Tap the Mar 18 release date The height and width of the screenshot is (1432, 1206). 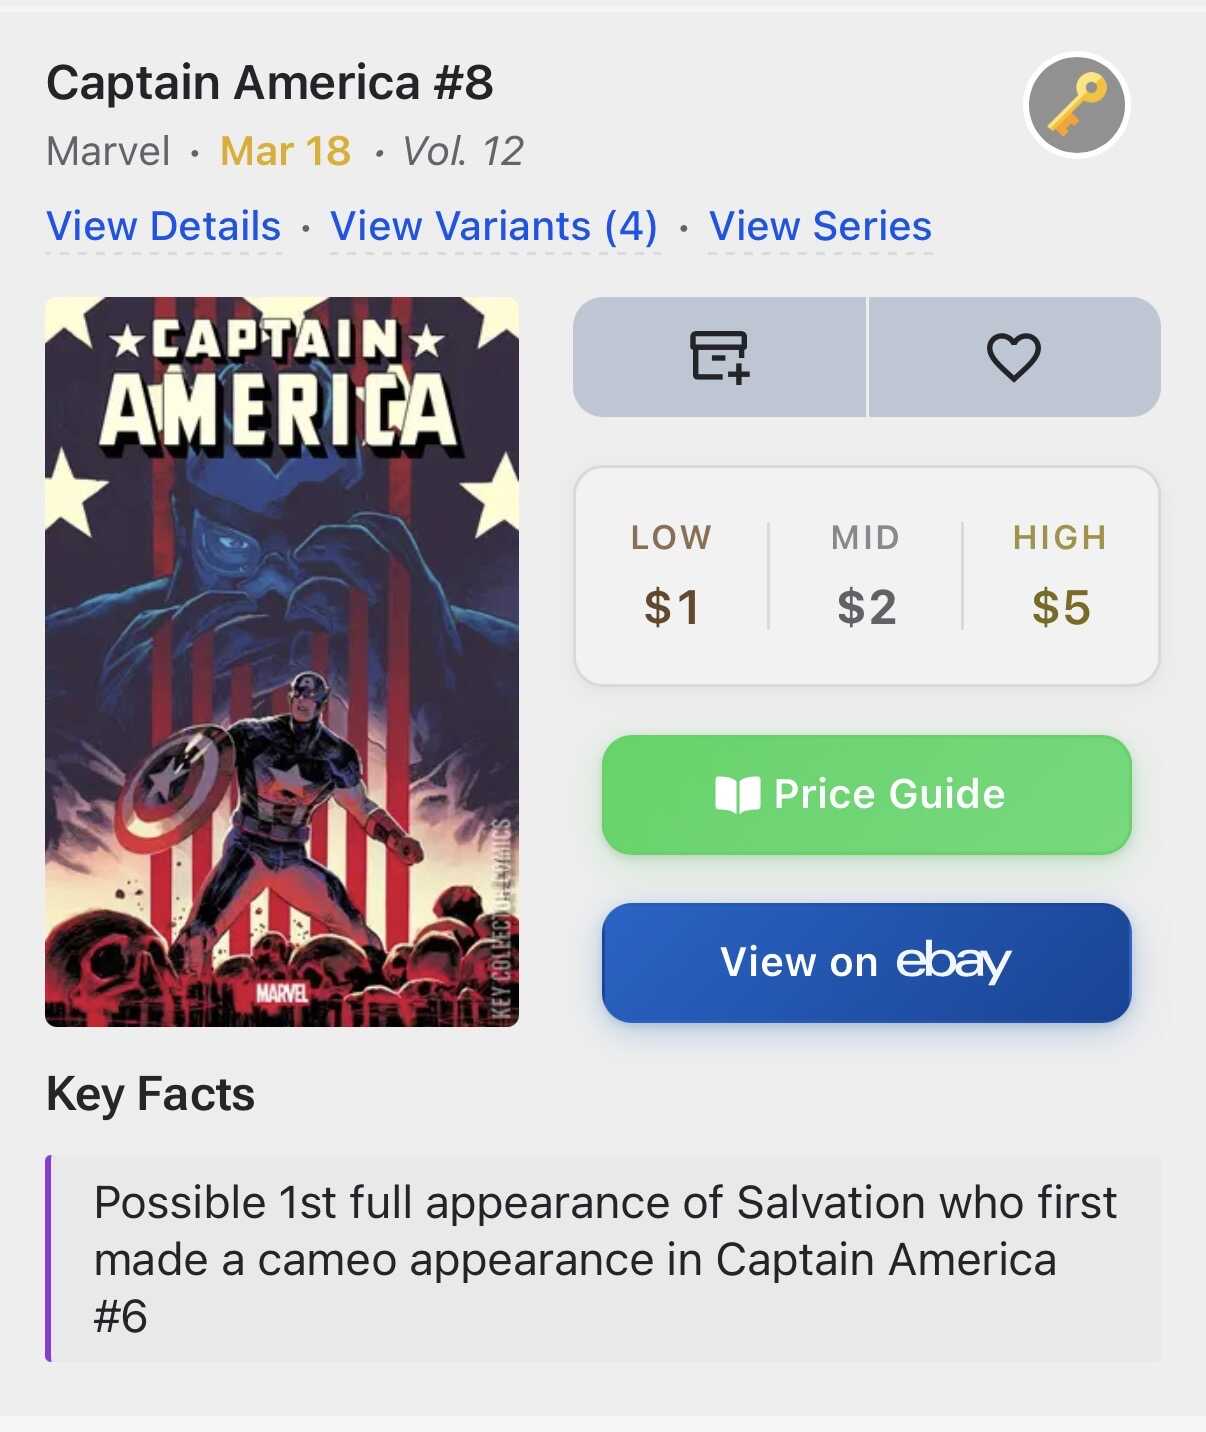(x=285, y=152)
